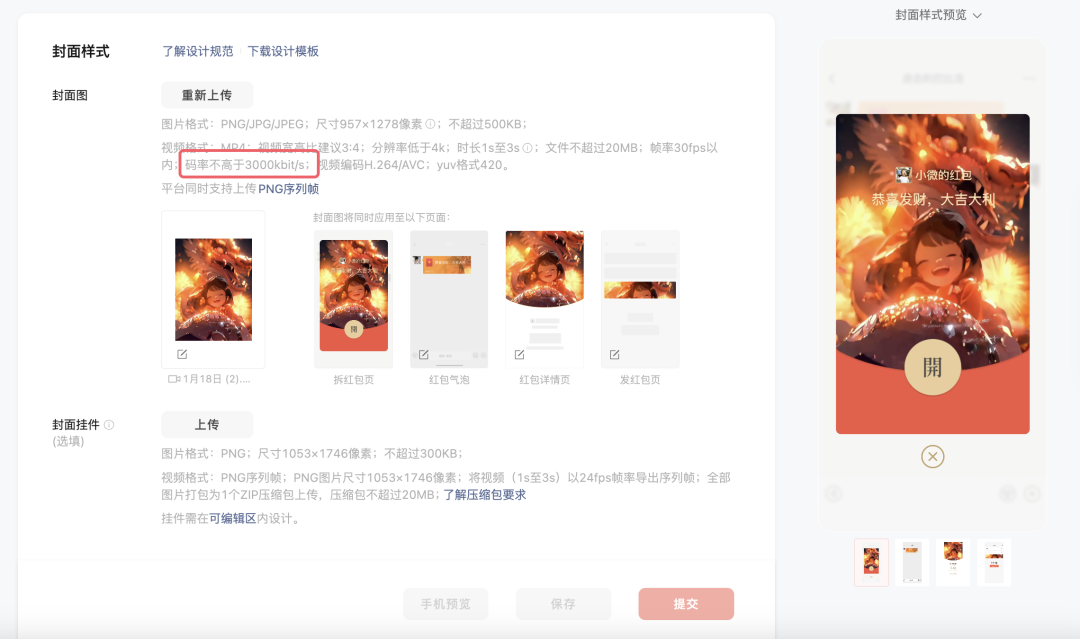Click the 可编辑区 link

tap(233, 518)
